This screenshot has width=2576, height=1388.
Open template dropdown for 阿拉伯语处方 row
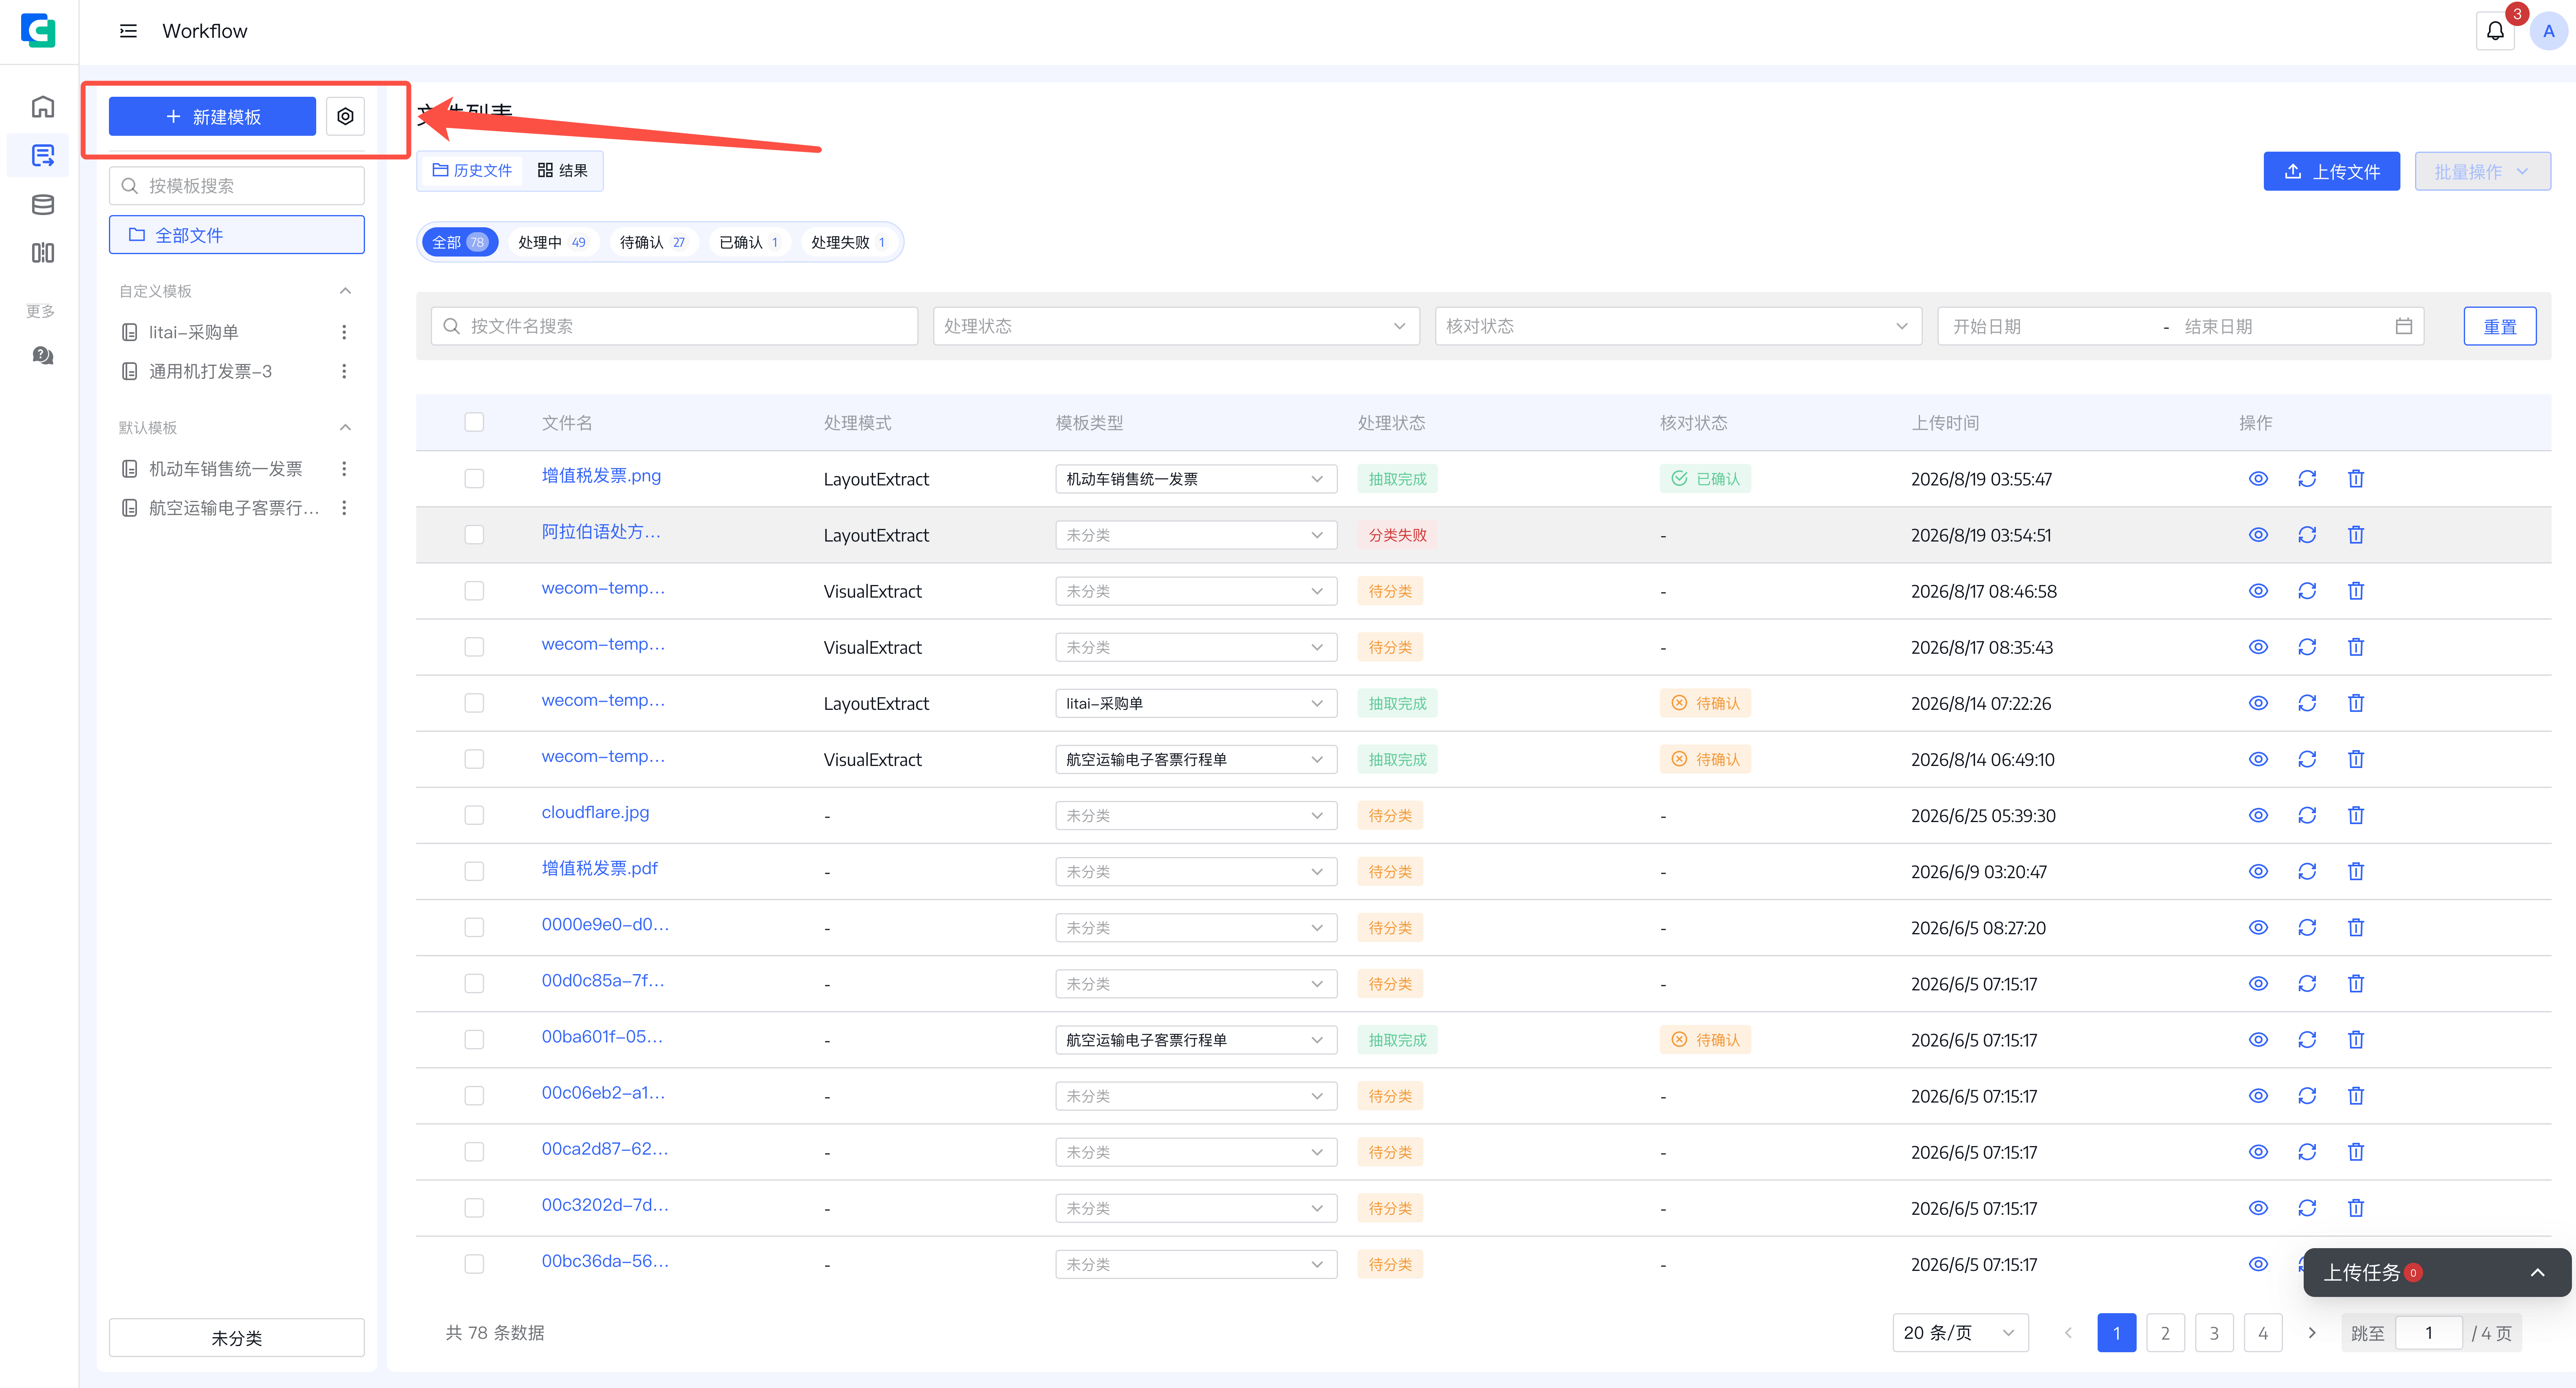click(x=1196, y=535)
